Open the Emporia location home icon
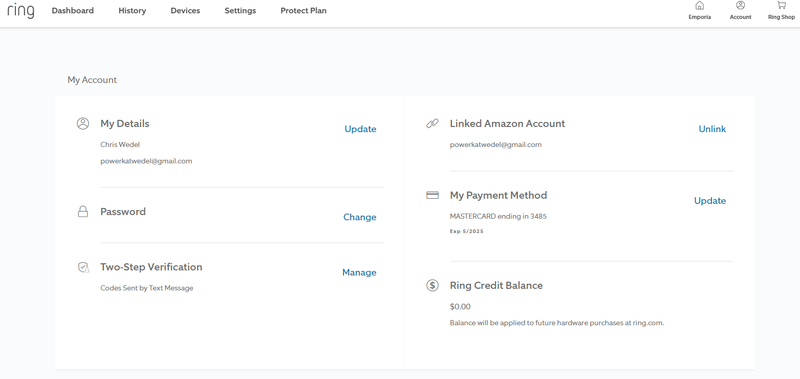 (699, 6)
